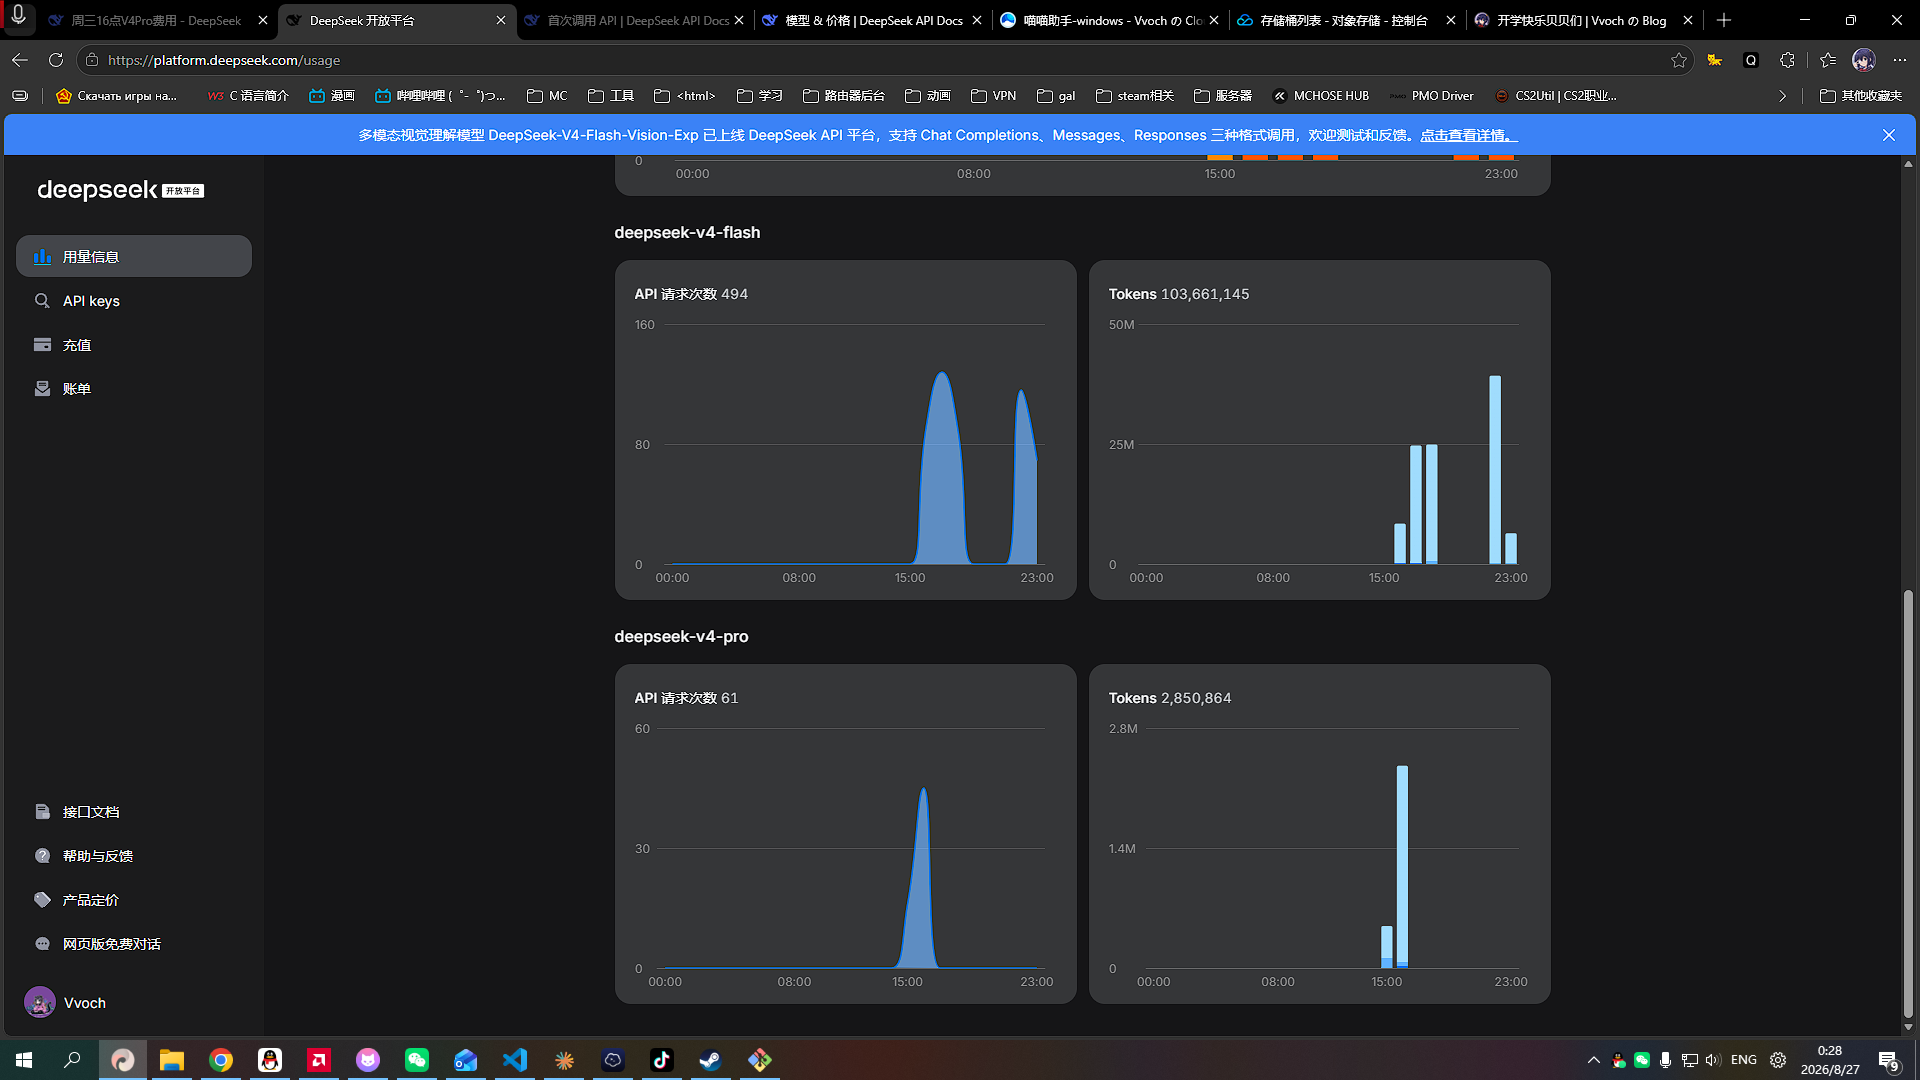Open the browser extensions puzzle icon
This screenshot has height=1080, width=1920.
1787,60
